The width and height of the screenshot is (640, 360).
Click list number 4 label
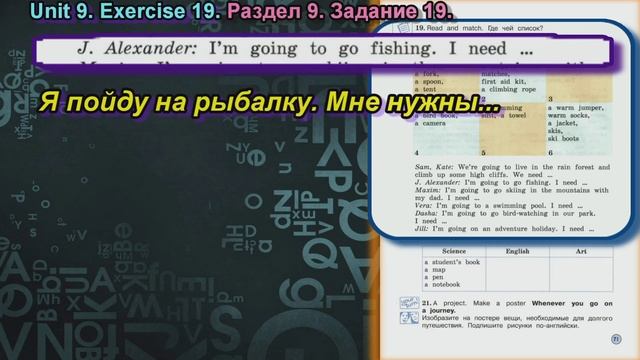tap(417, 153)
